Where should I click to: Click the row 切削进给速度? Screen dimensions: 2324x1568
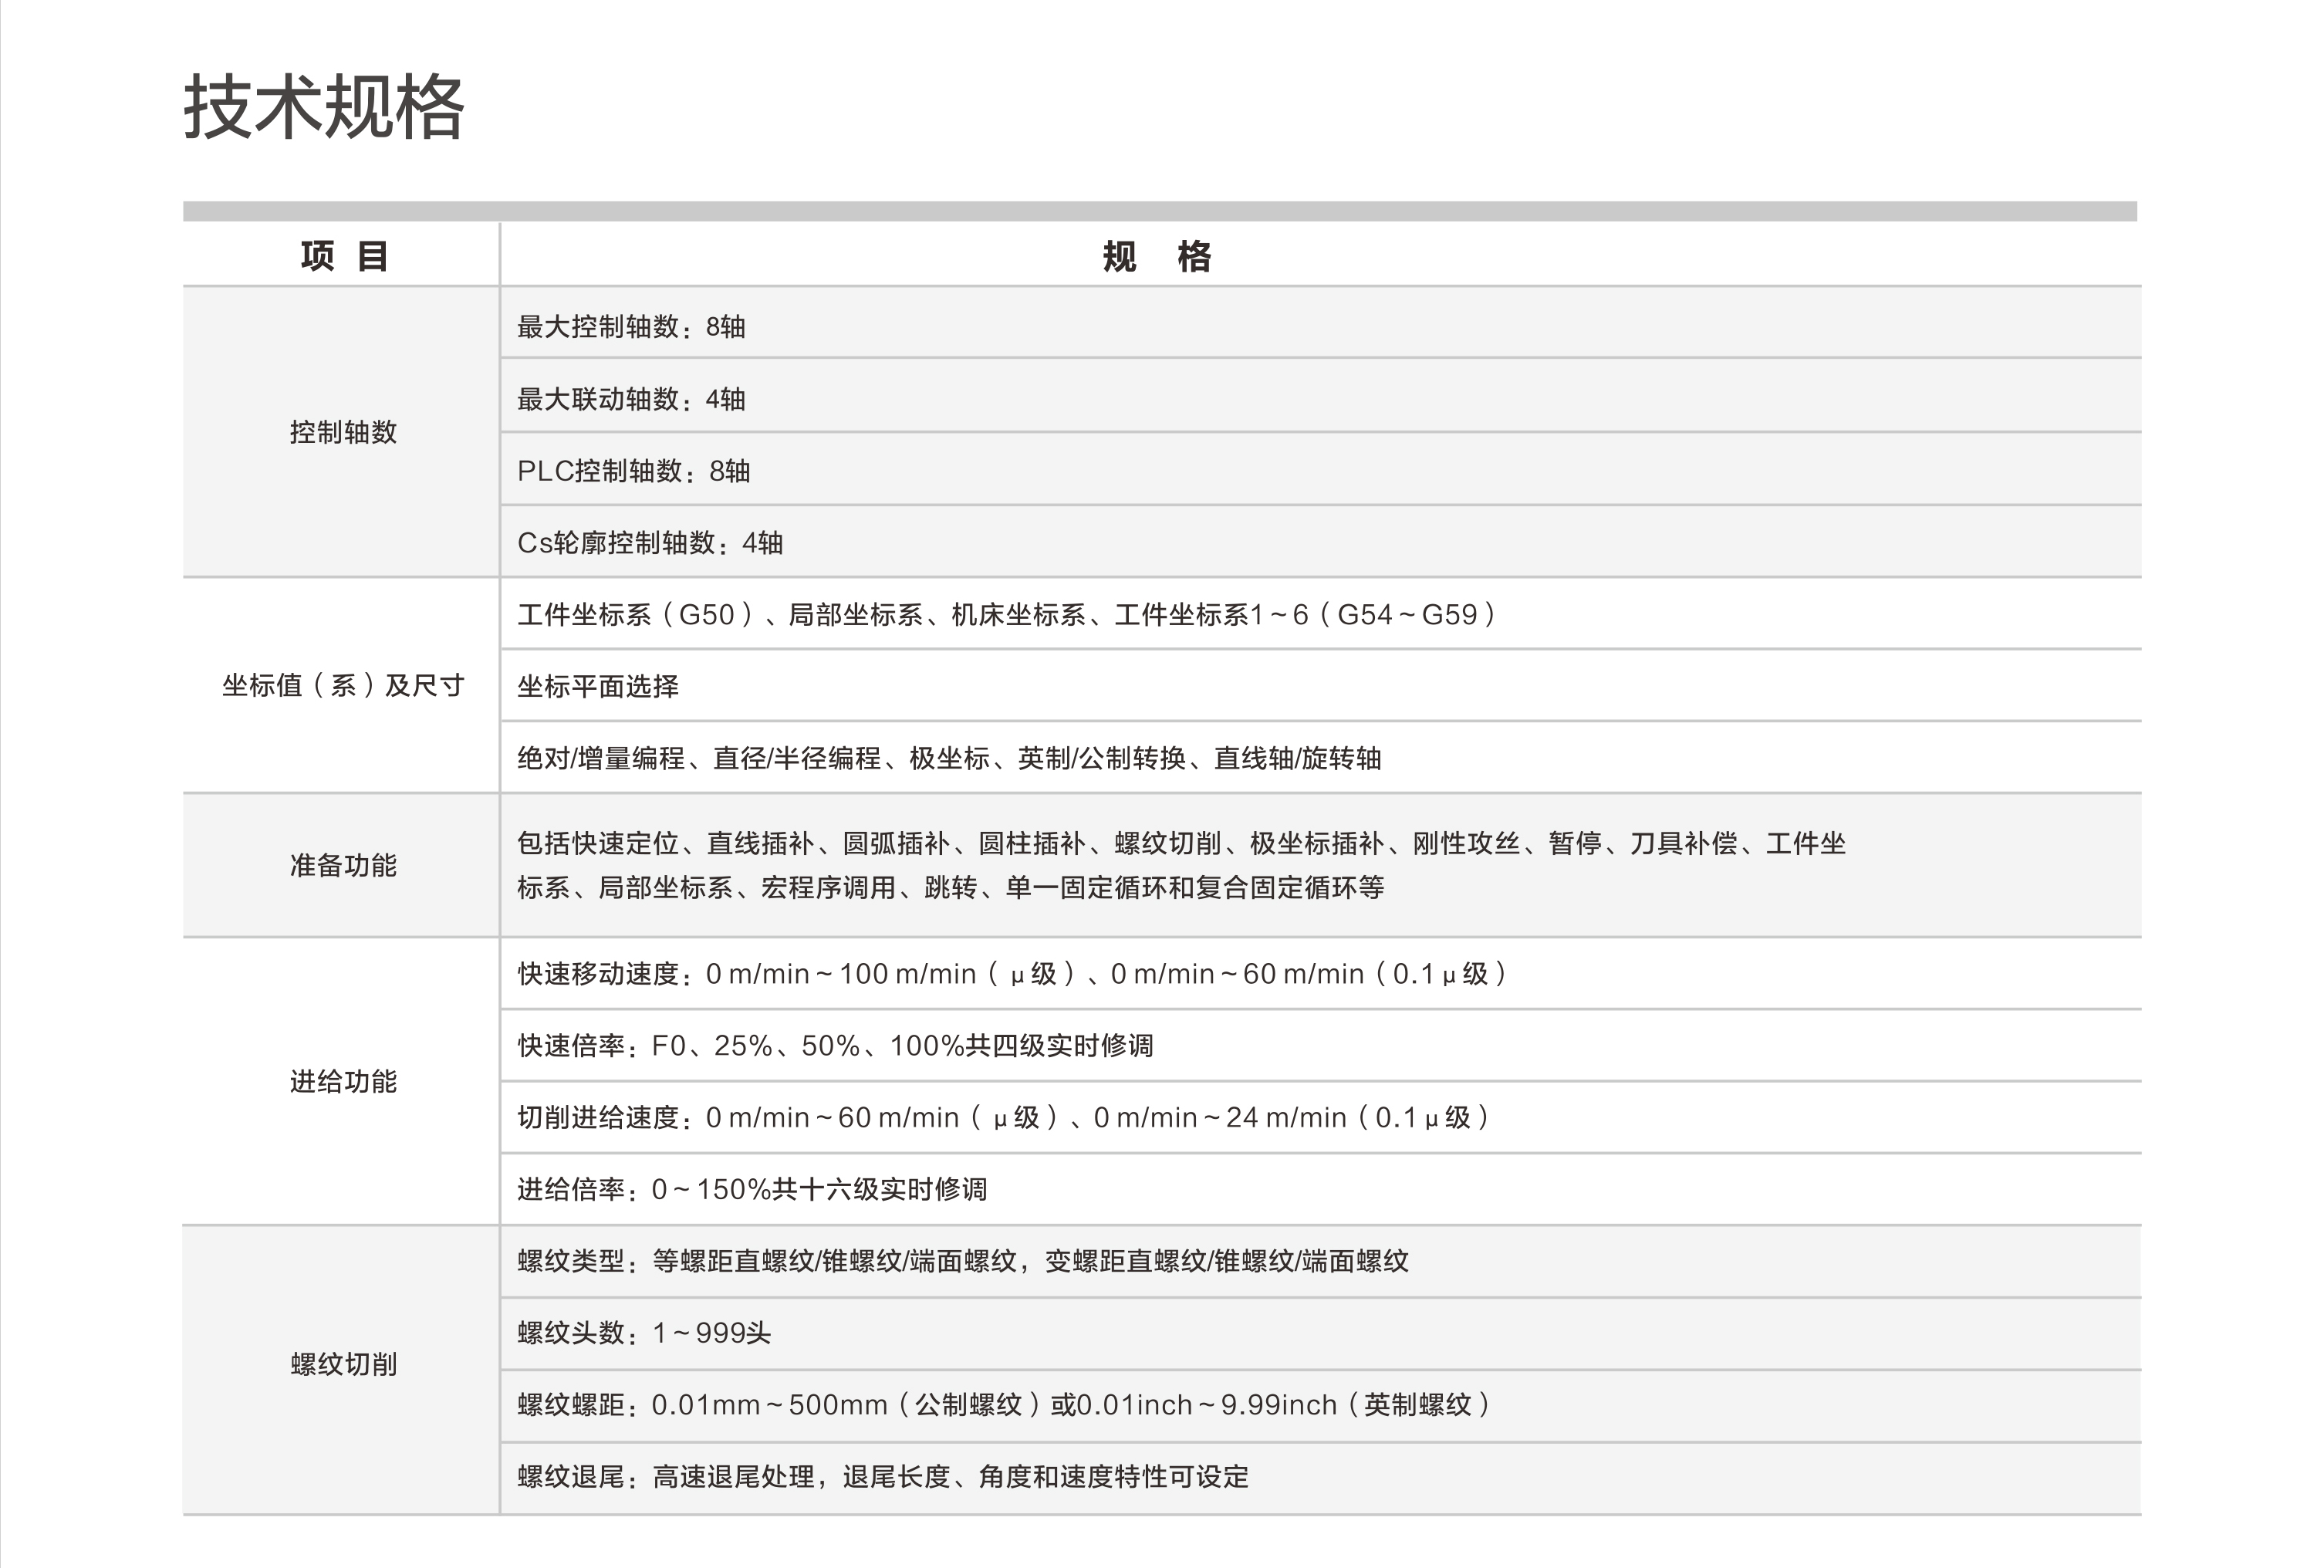coord(1320,1117)
